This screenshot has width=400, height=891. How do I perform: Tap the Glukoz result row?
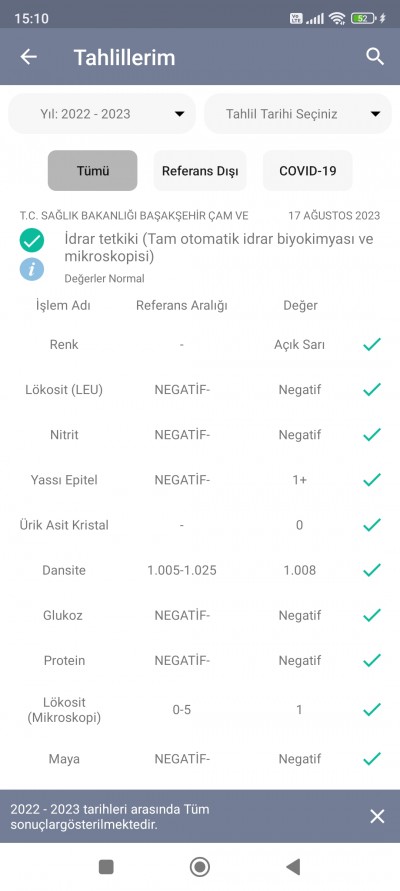point(200,615)
